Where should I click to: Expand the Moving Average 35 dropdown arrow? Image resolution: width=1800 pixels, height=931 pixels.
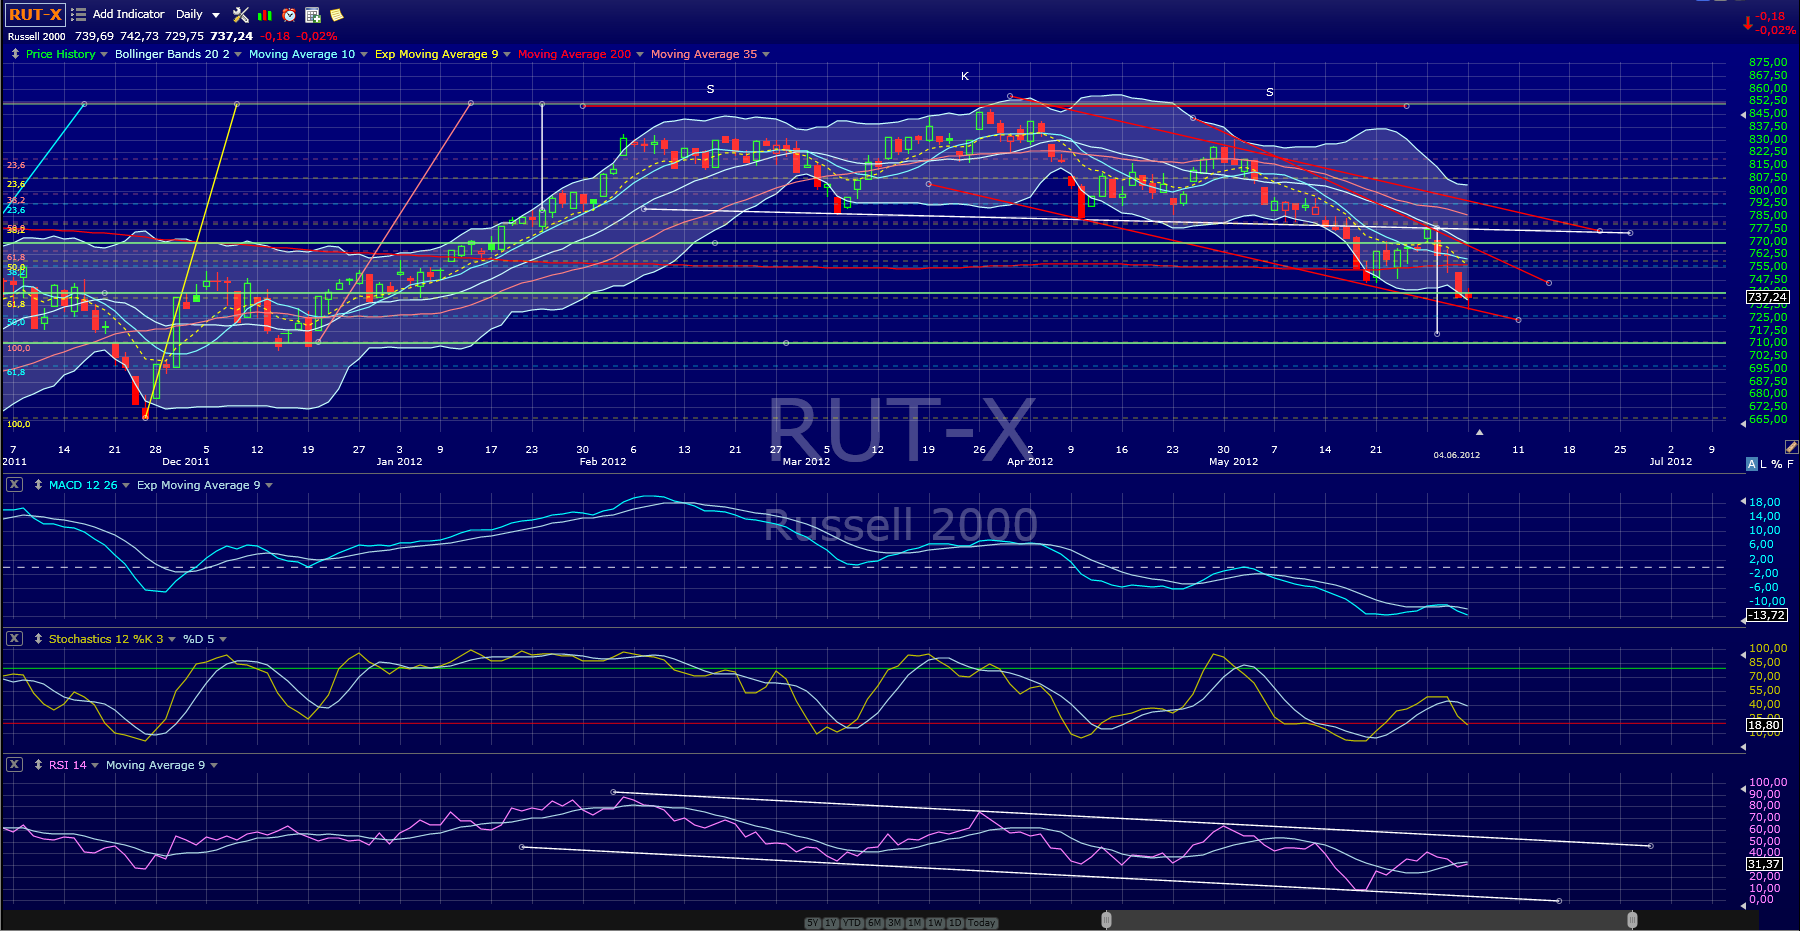pyautogui.click(x=766, y=55)
